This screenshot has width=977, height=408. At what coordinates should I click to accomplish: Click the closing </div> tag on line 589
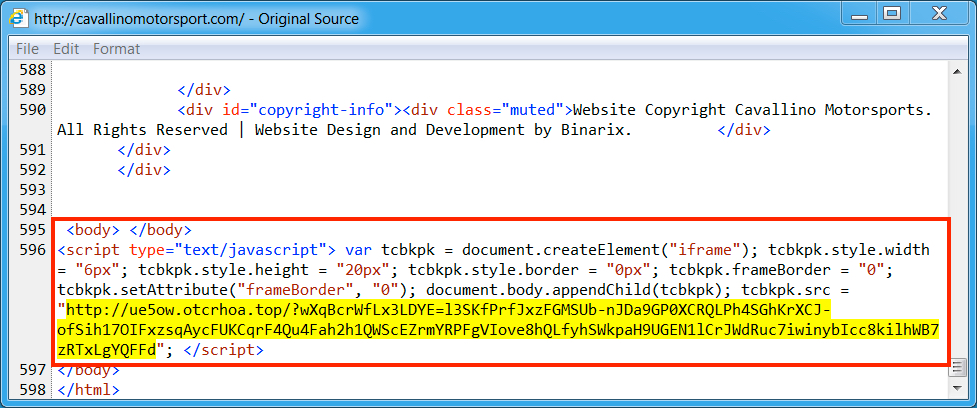tap(204, 90)
